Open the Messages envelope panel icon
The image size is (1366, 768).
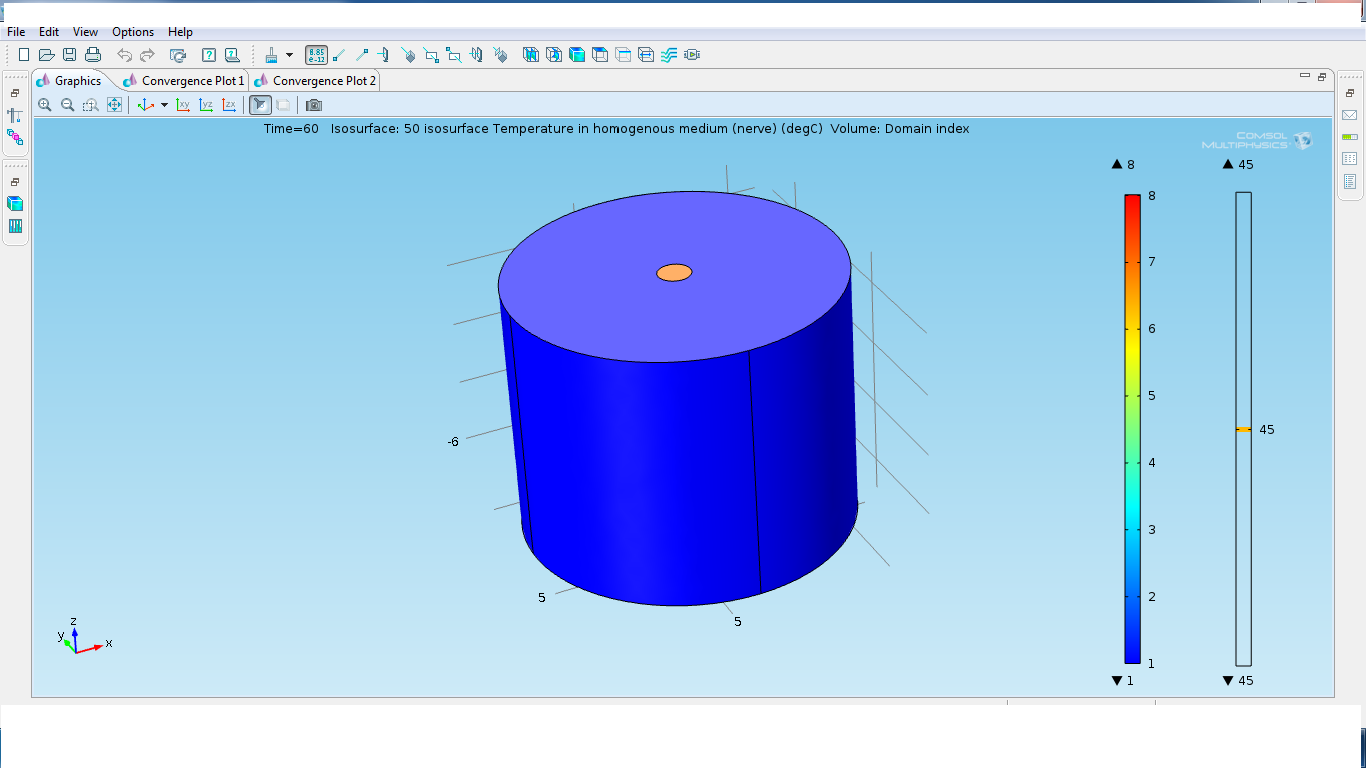pos(1349,115)
